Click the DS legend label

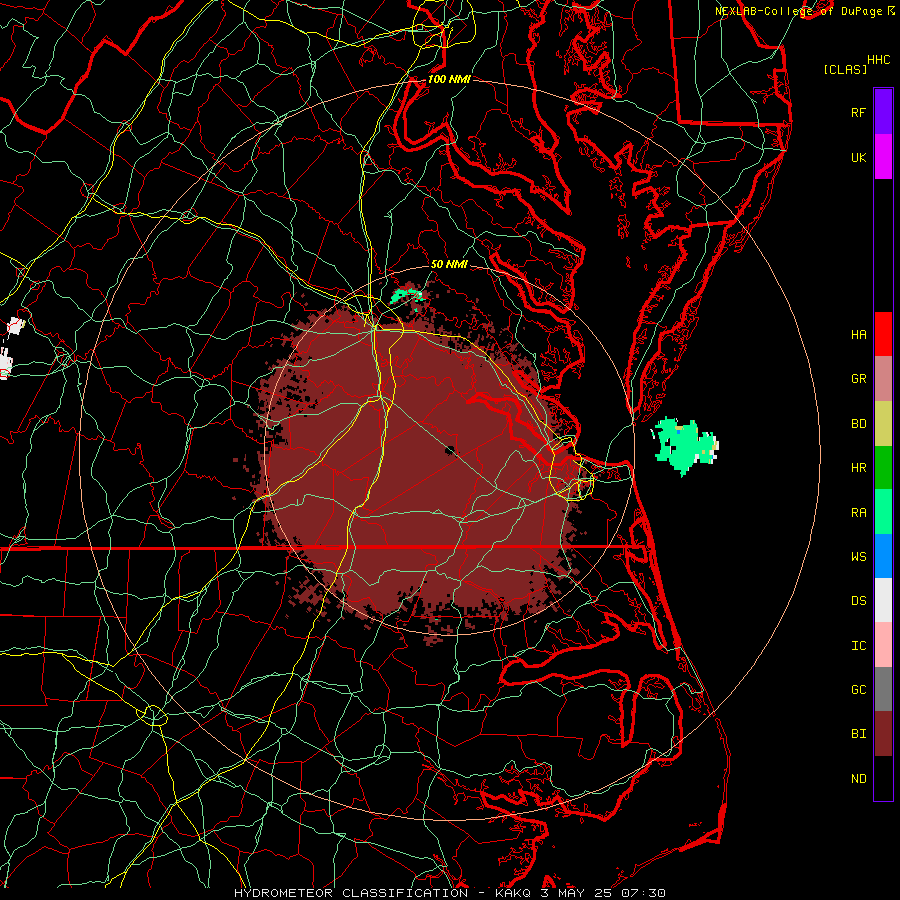(858, 600)
